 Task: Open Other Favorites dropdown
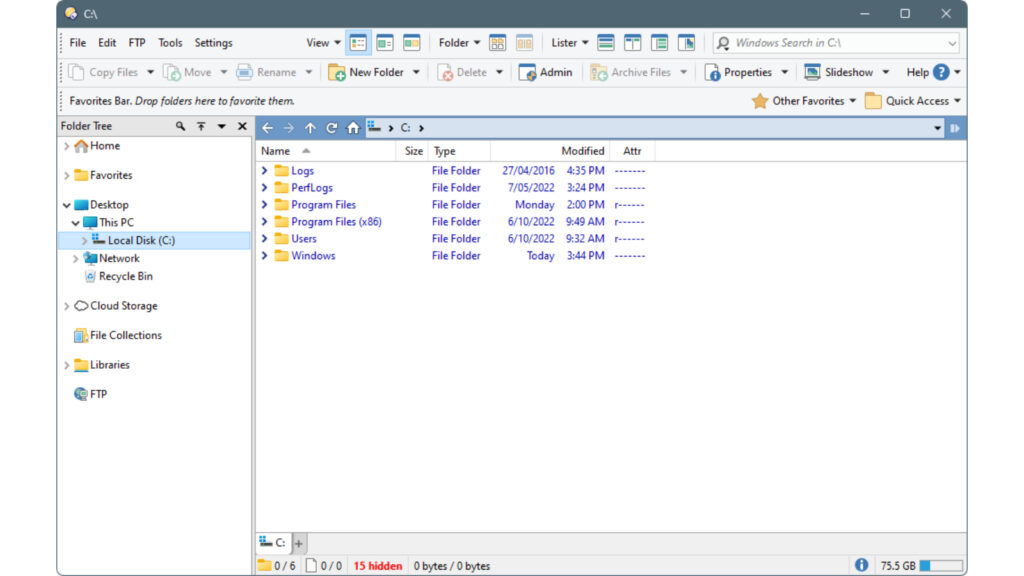[x=804, y=101]
